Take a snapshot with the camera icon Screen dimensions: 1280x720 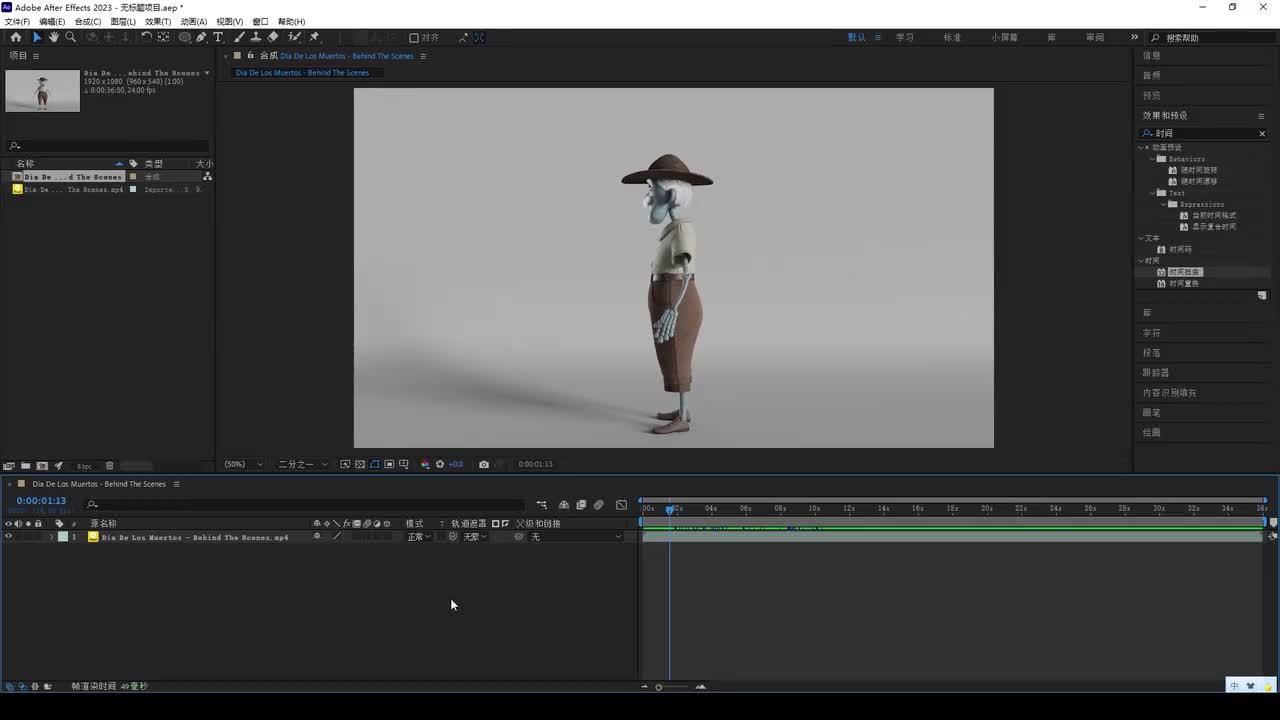(x=484, y=464)
